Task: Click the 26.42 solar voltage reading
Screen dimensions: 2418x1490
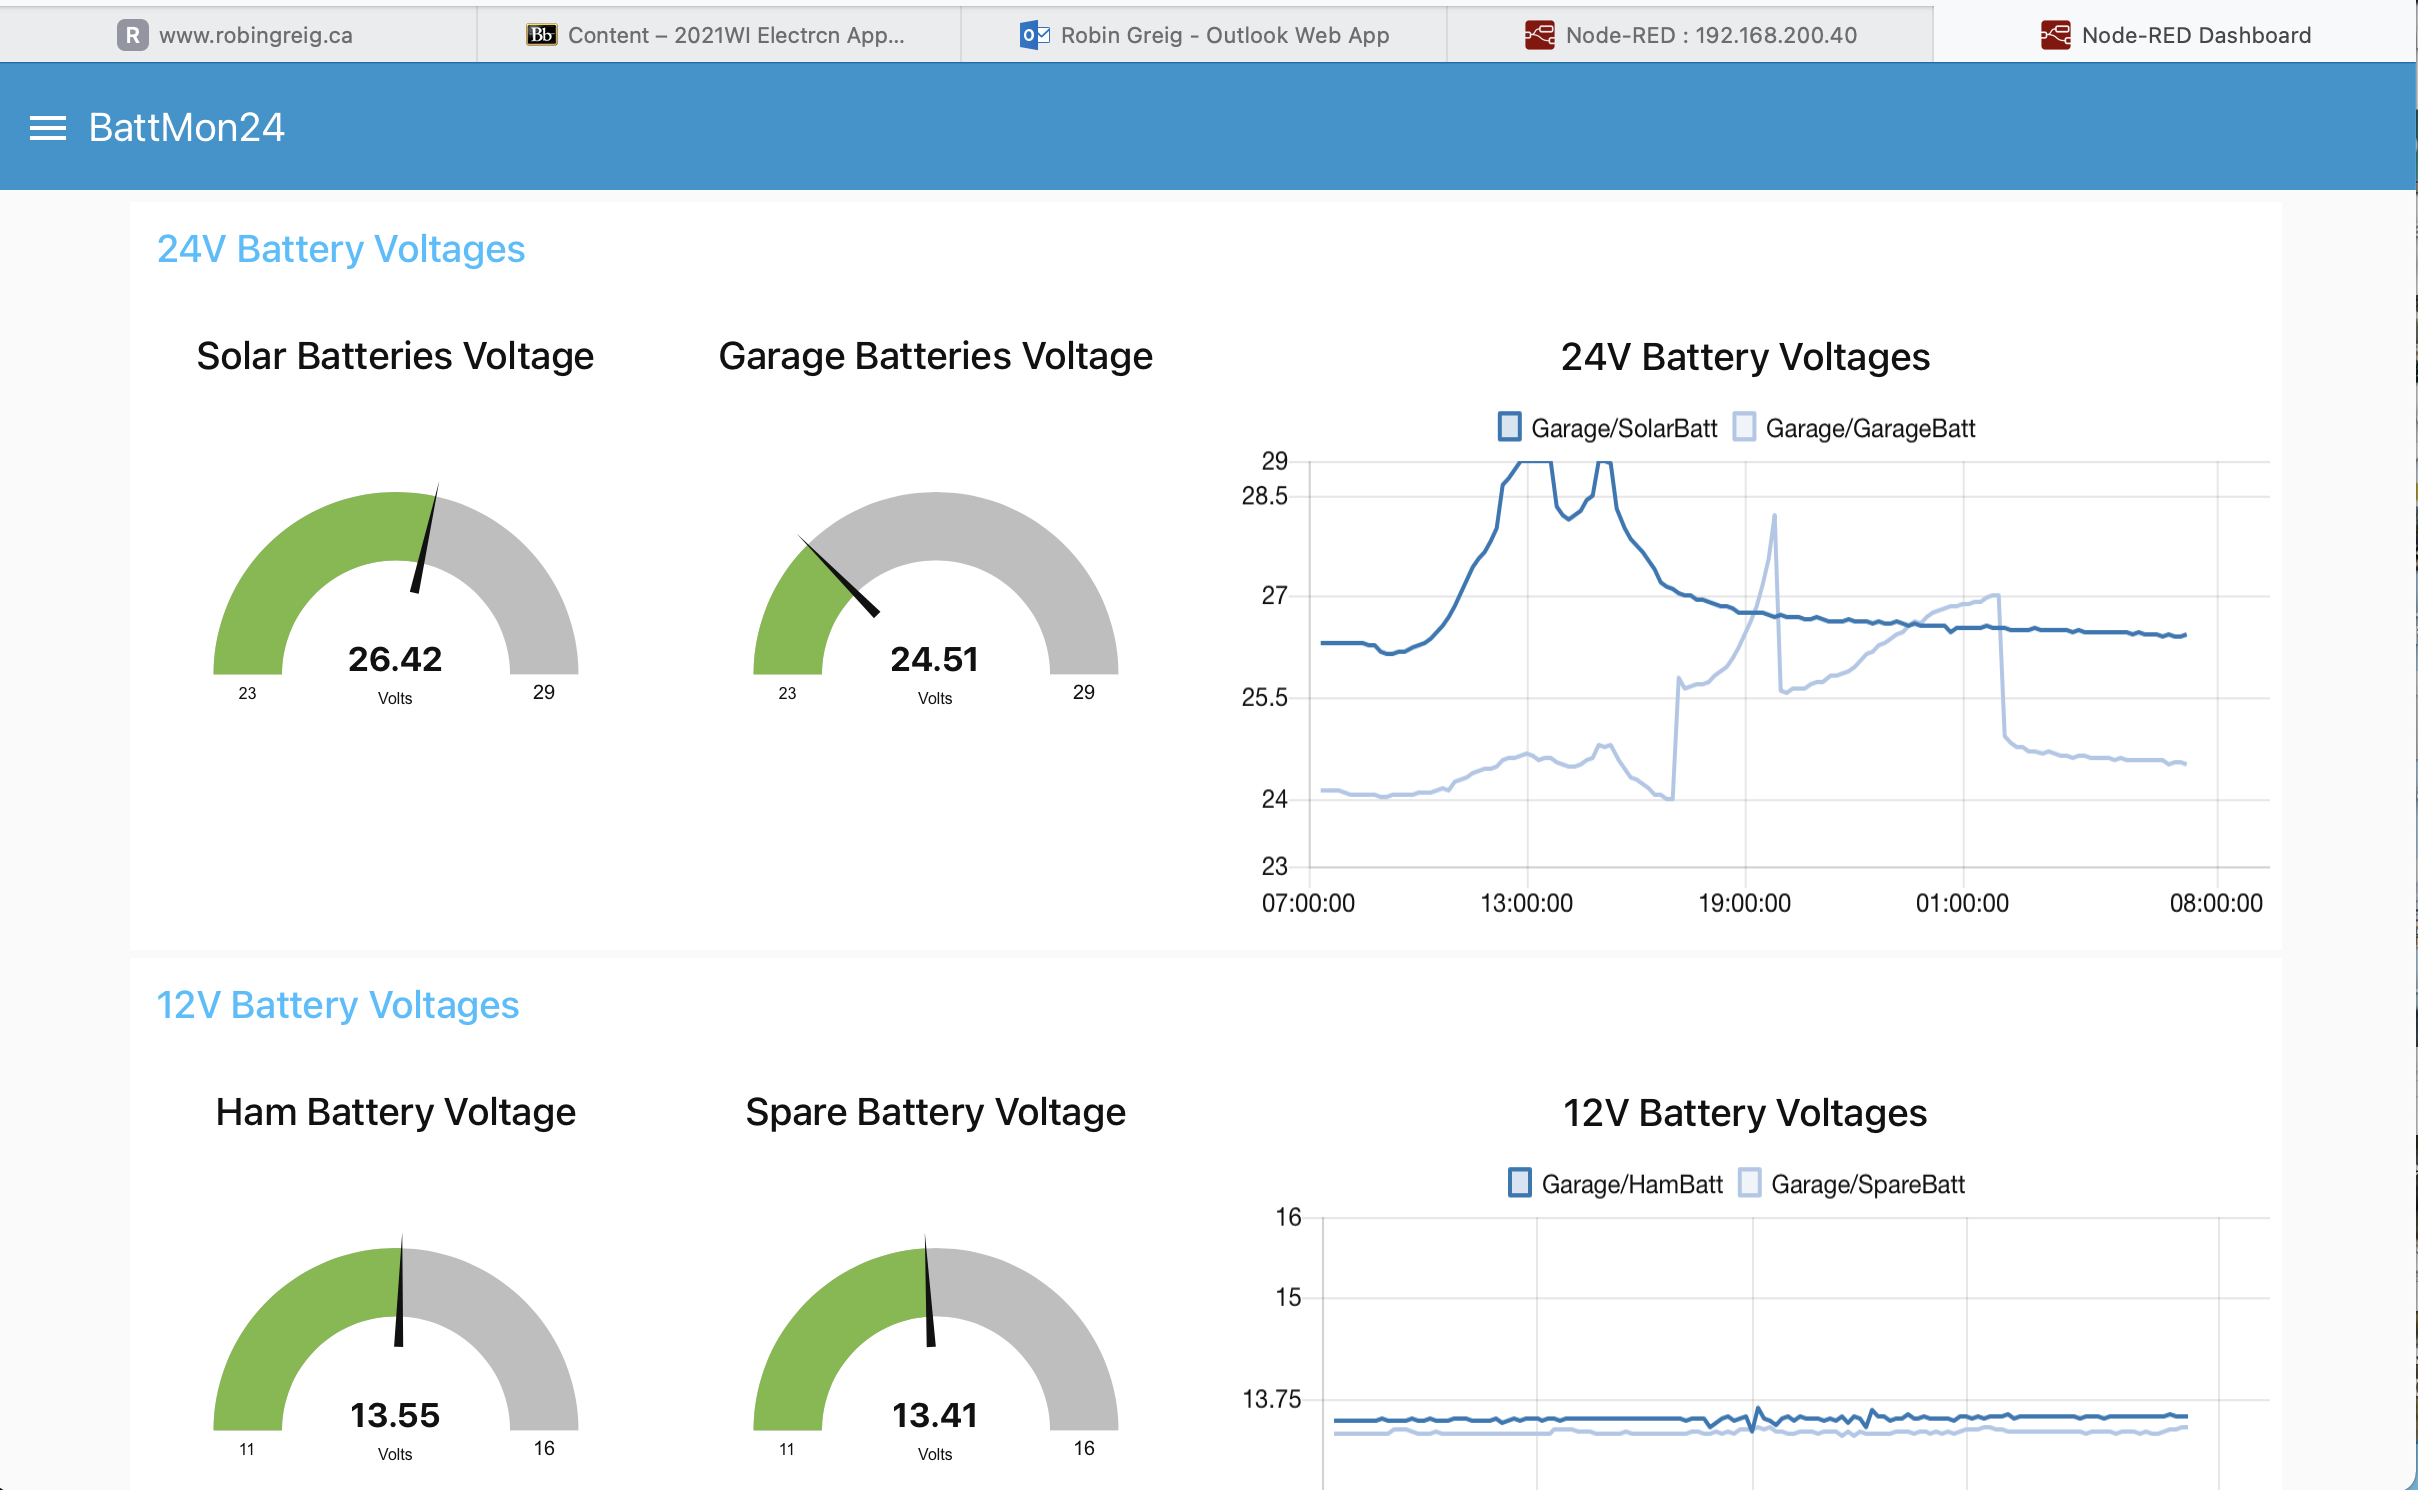Action: click(x=395, y=659)
